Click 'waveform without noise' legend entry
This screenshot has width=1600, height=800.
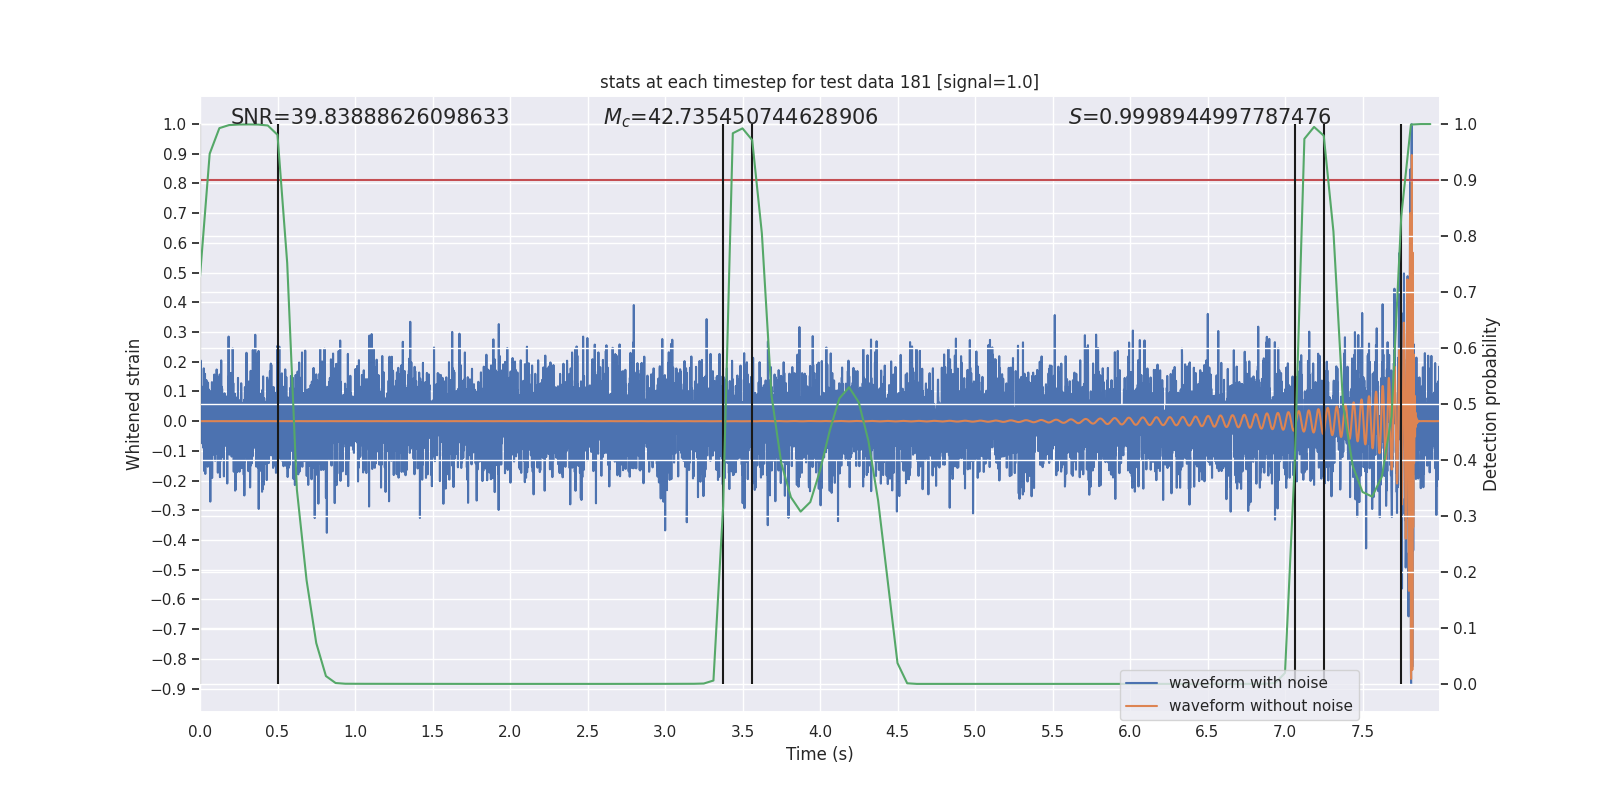coord(1260,706)
